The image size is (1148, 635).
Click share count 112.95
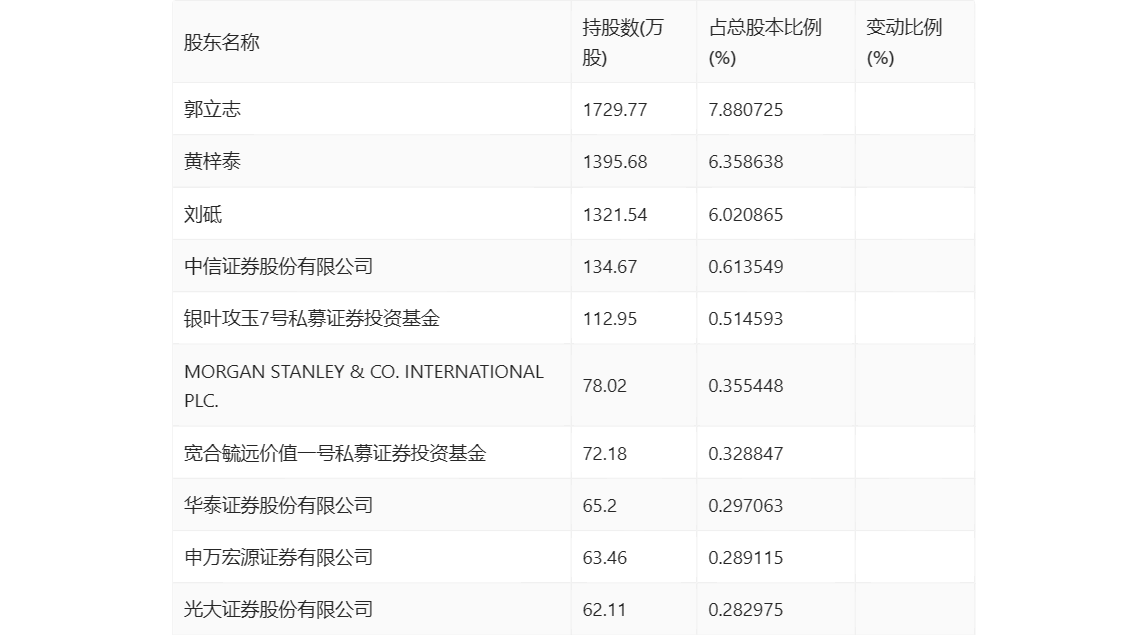[x=610, y=319]
